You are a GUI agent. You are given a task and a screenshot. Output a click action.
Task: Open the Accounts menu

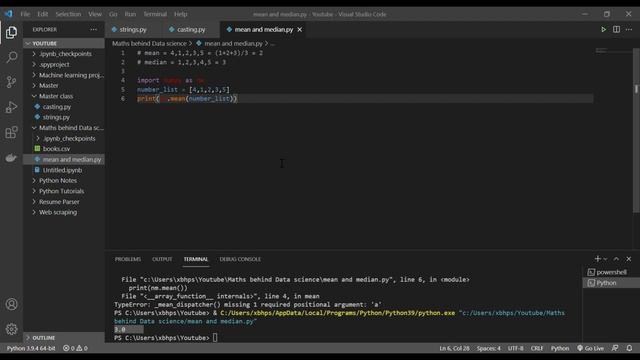(11, 304)
